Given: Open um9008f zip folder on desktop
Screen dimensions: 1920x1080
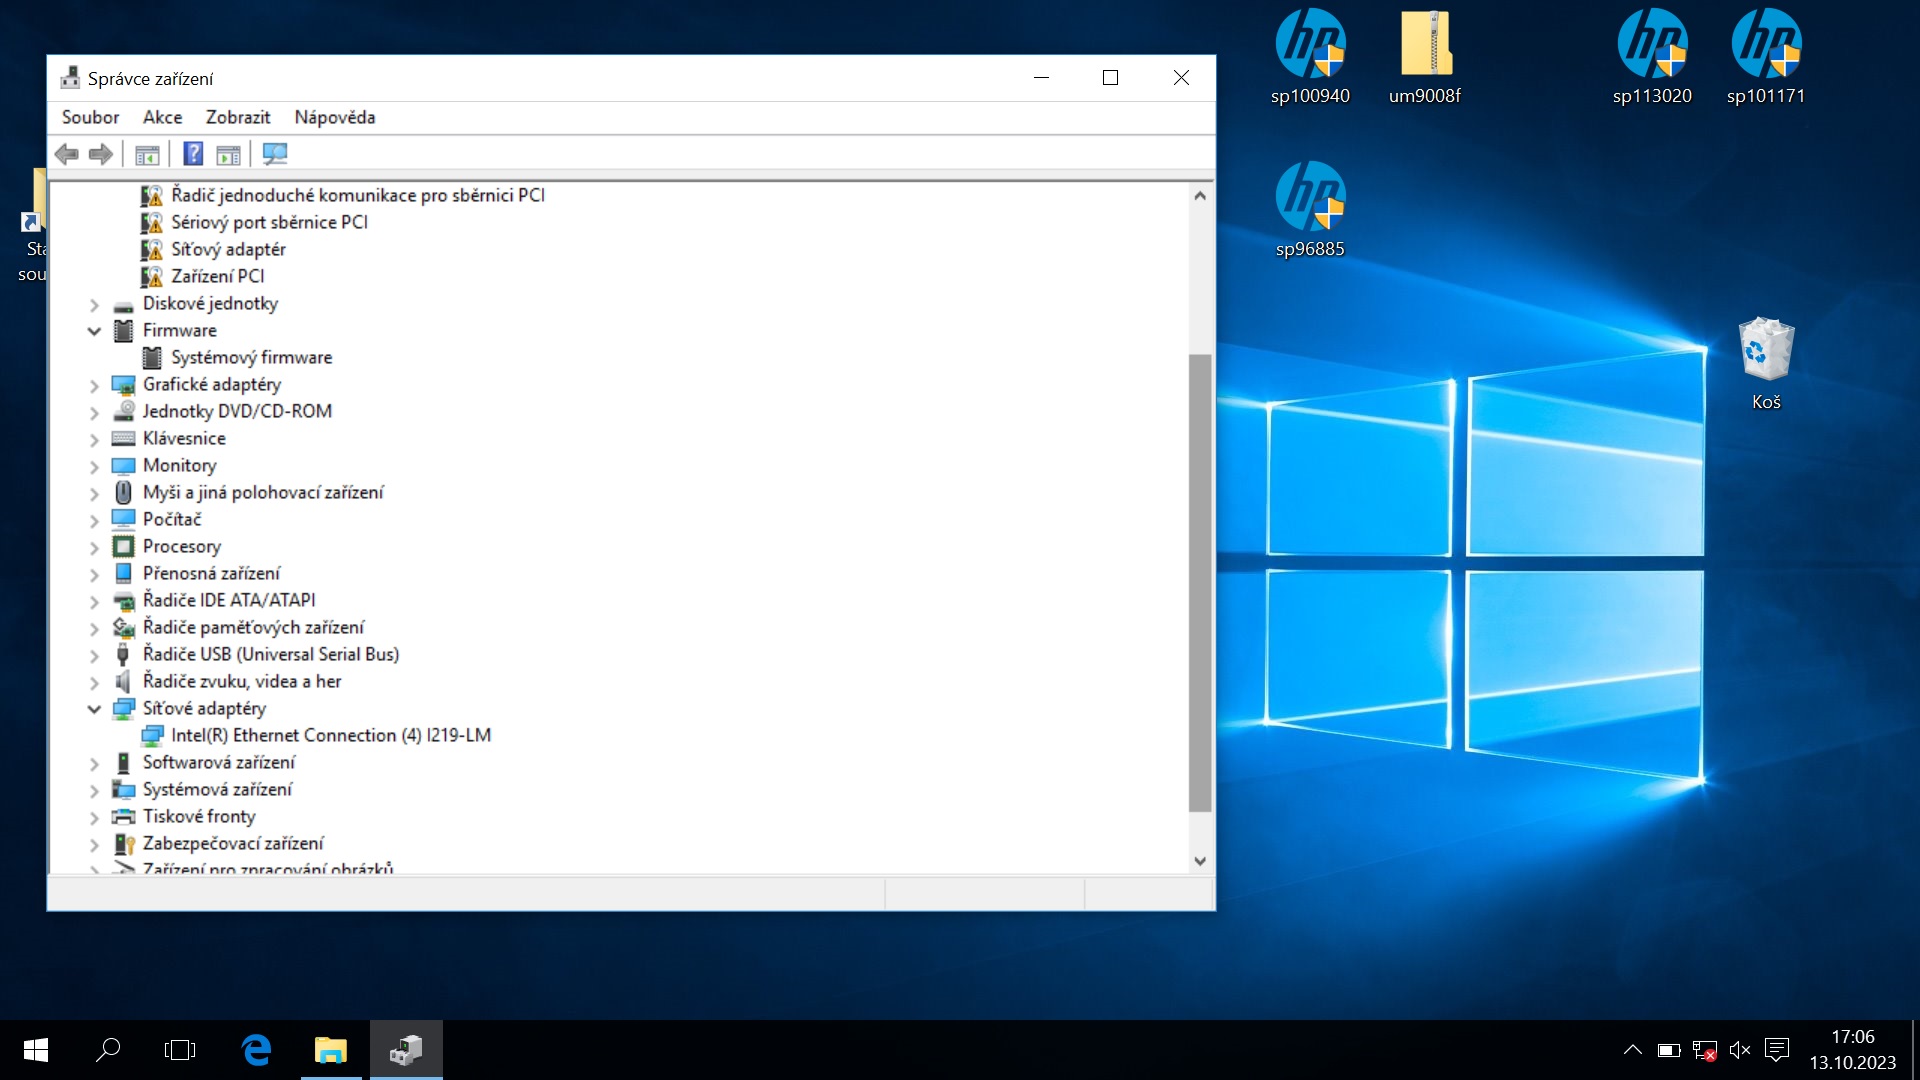Looking at the screenshot, I should (x=1425, y=56).
